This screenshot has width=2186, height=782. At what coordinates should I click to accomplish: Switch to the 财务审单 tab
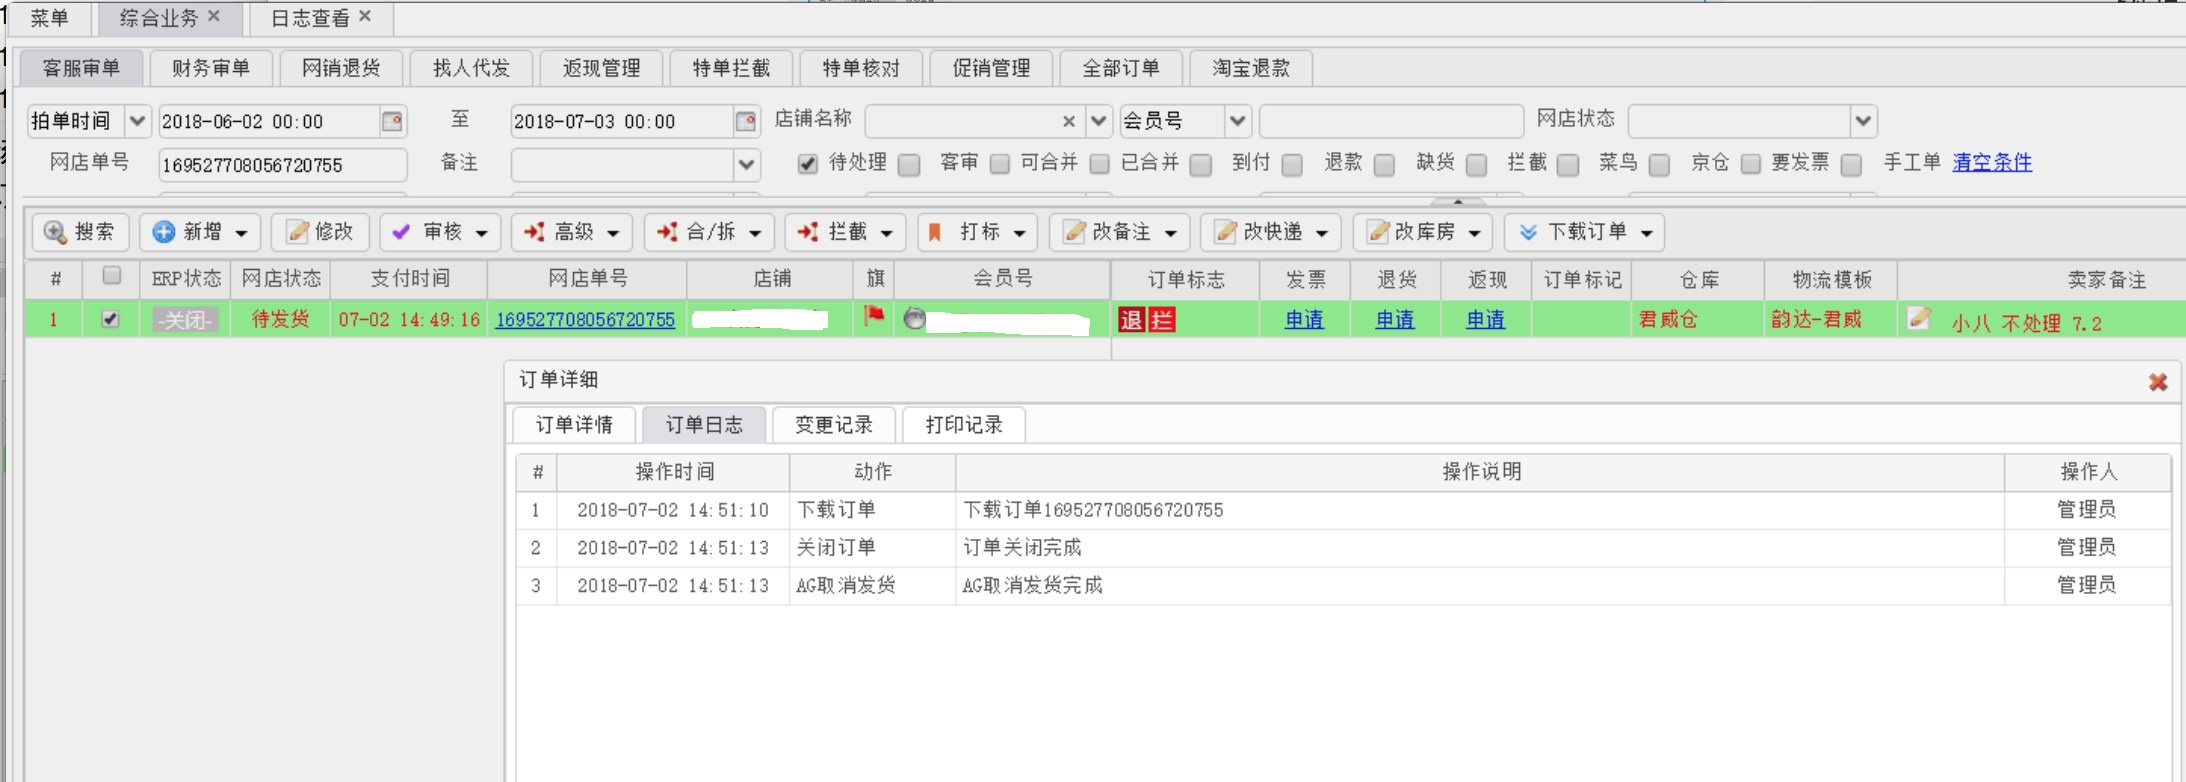211,68
